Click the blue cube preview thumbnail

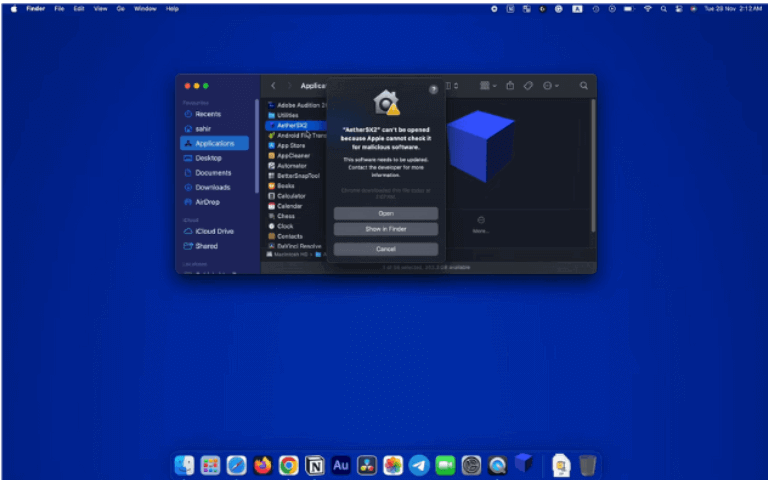click(481, 146)
